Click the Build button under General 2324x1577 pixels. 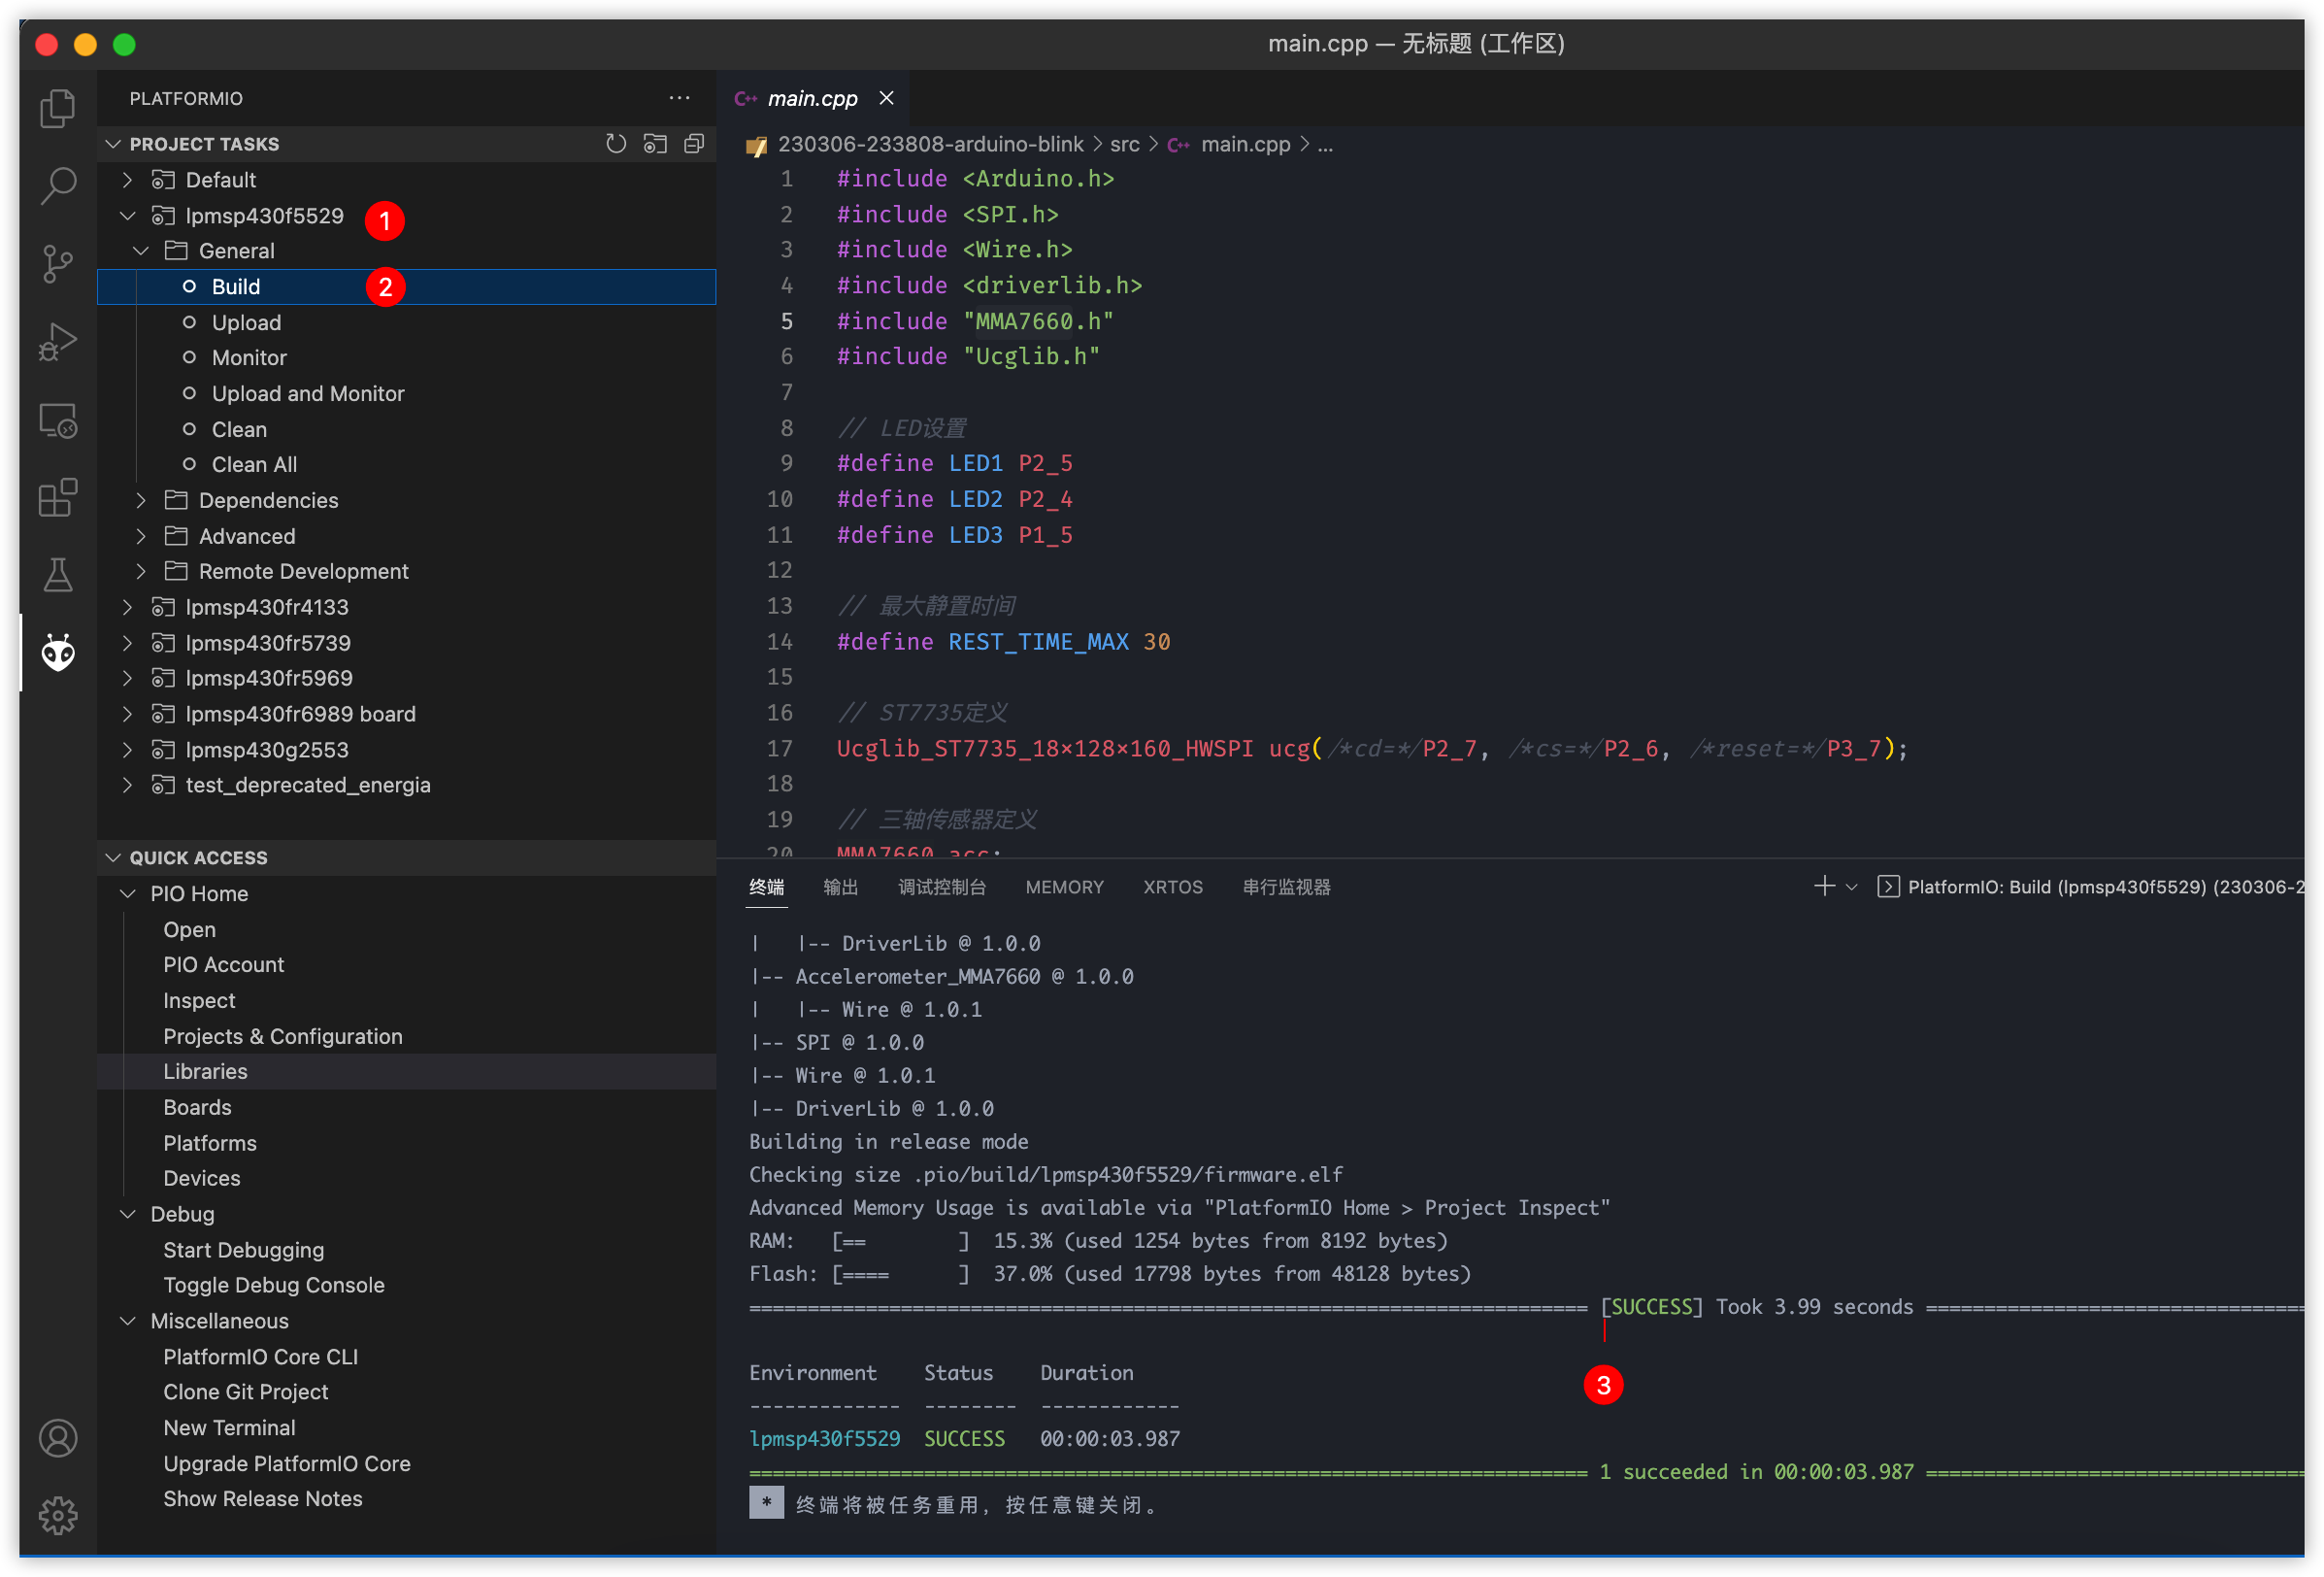(x=234, y=285)
